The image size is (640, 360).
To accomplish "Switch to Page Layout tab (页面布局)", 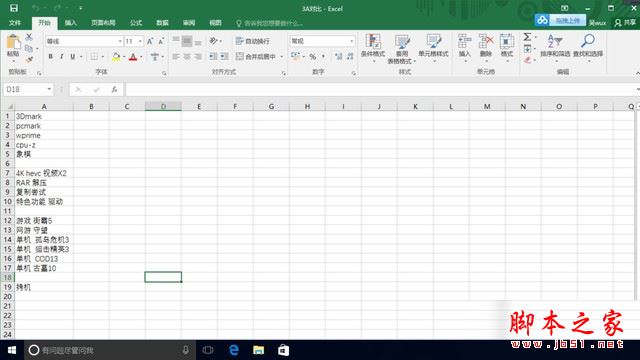I will [x=103, y=23].
